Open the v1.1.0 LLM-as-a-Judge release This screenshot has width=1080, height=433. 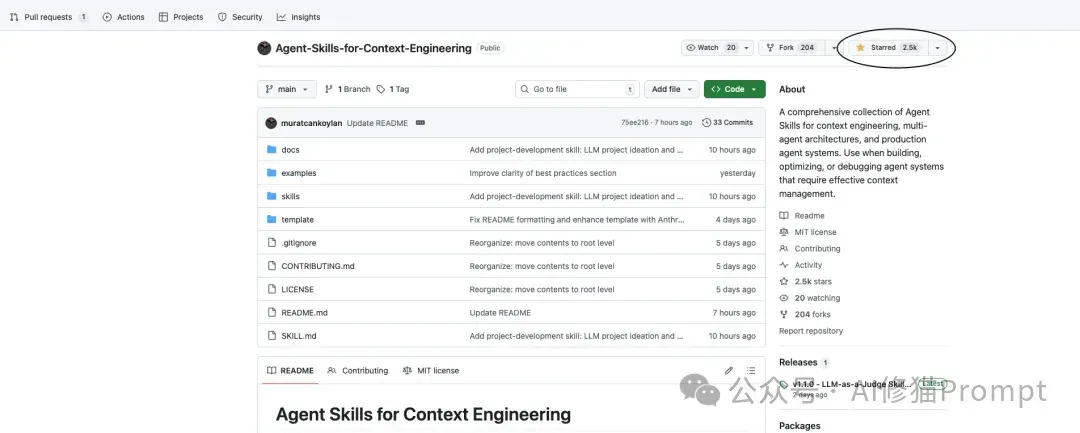(851, 383)
